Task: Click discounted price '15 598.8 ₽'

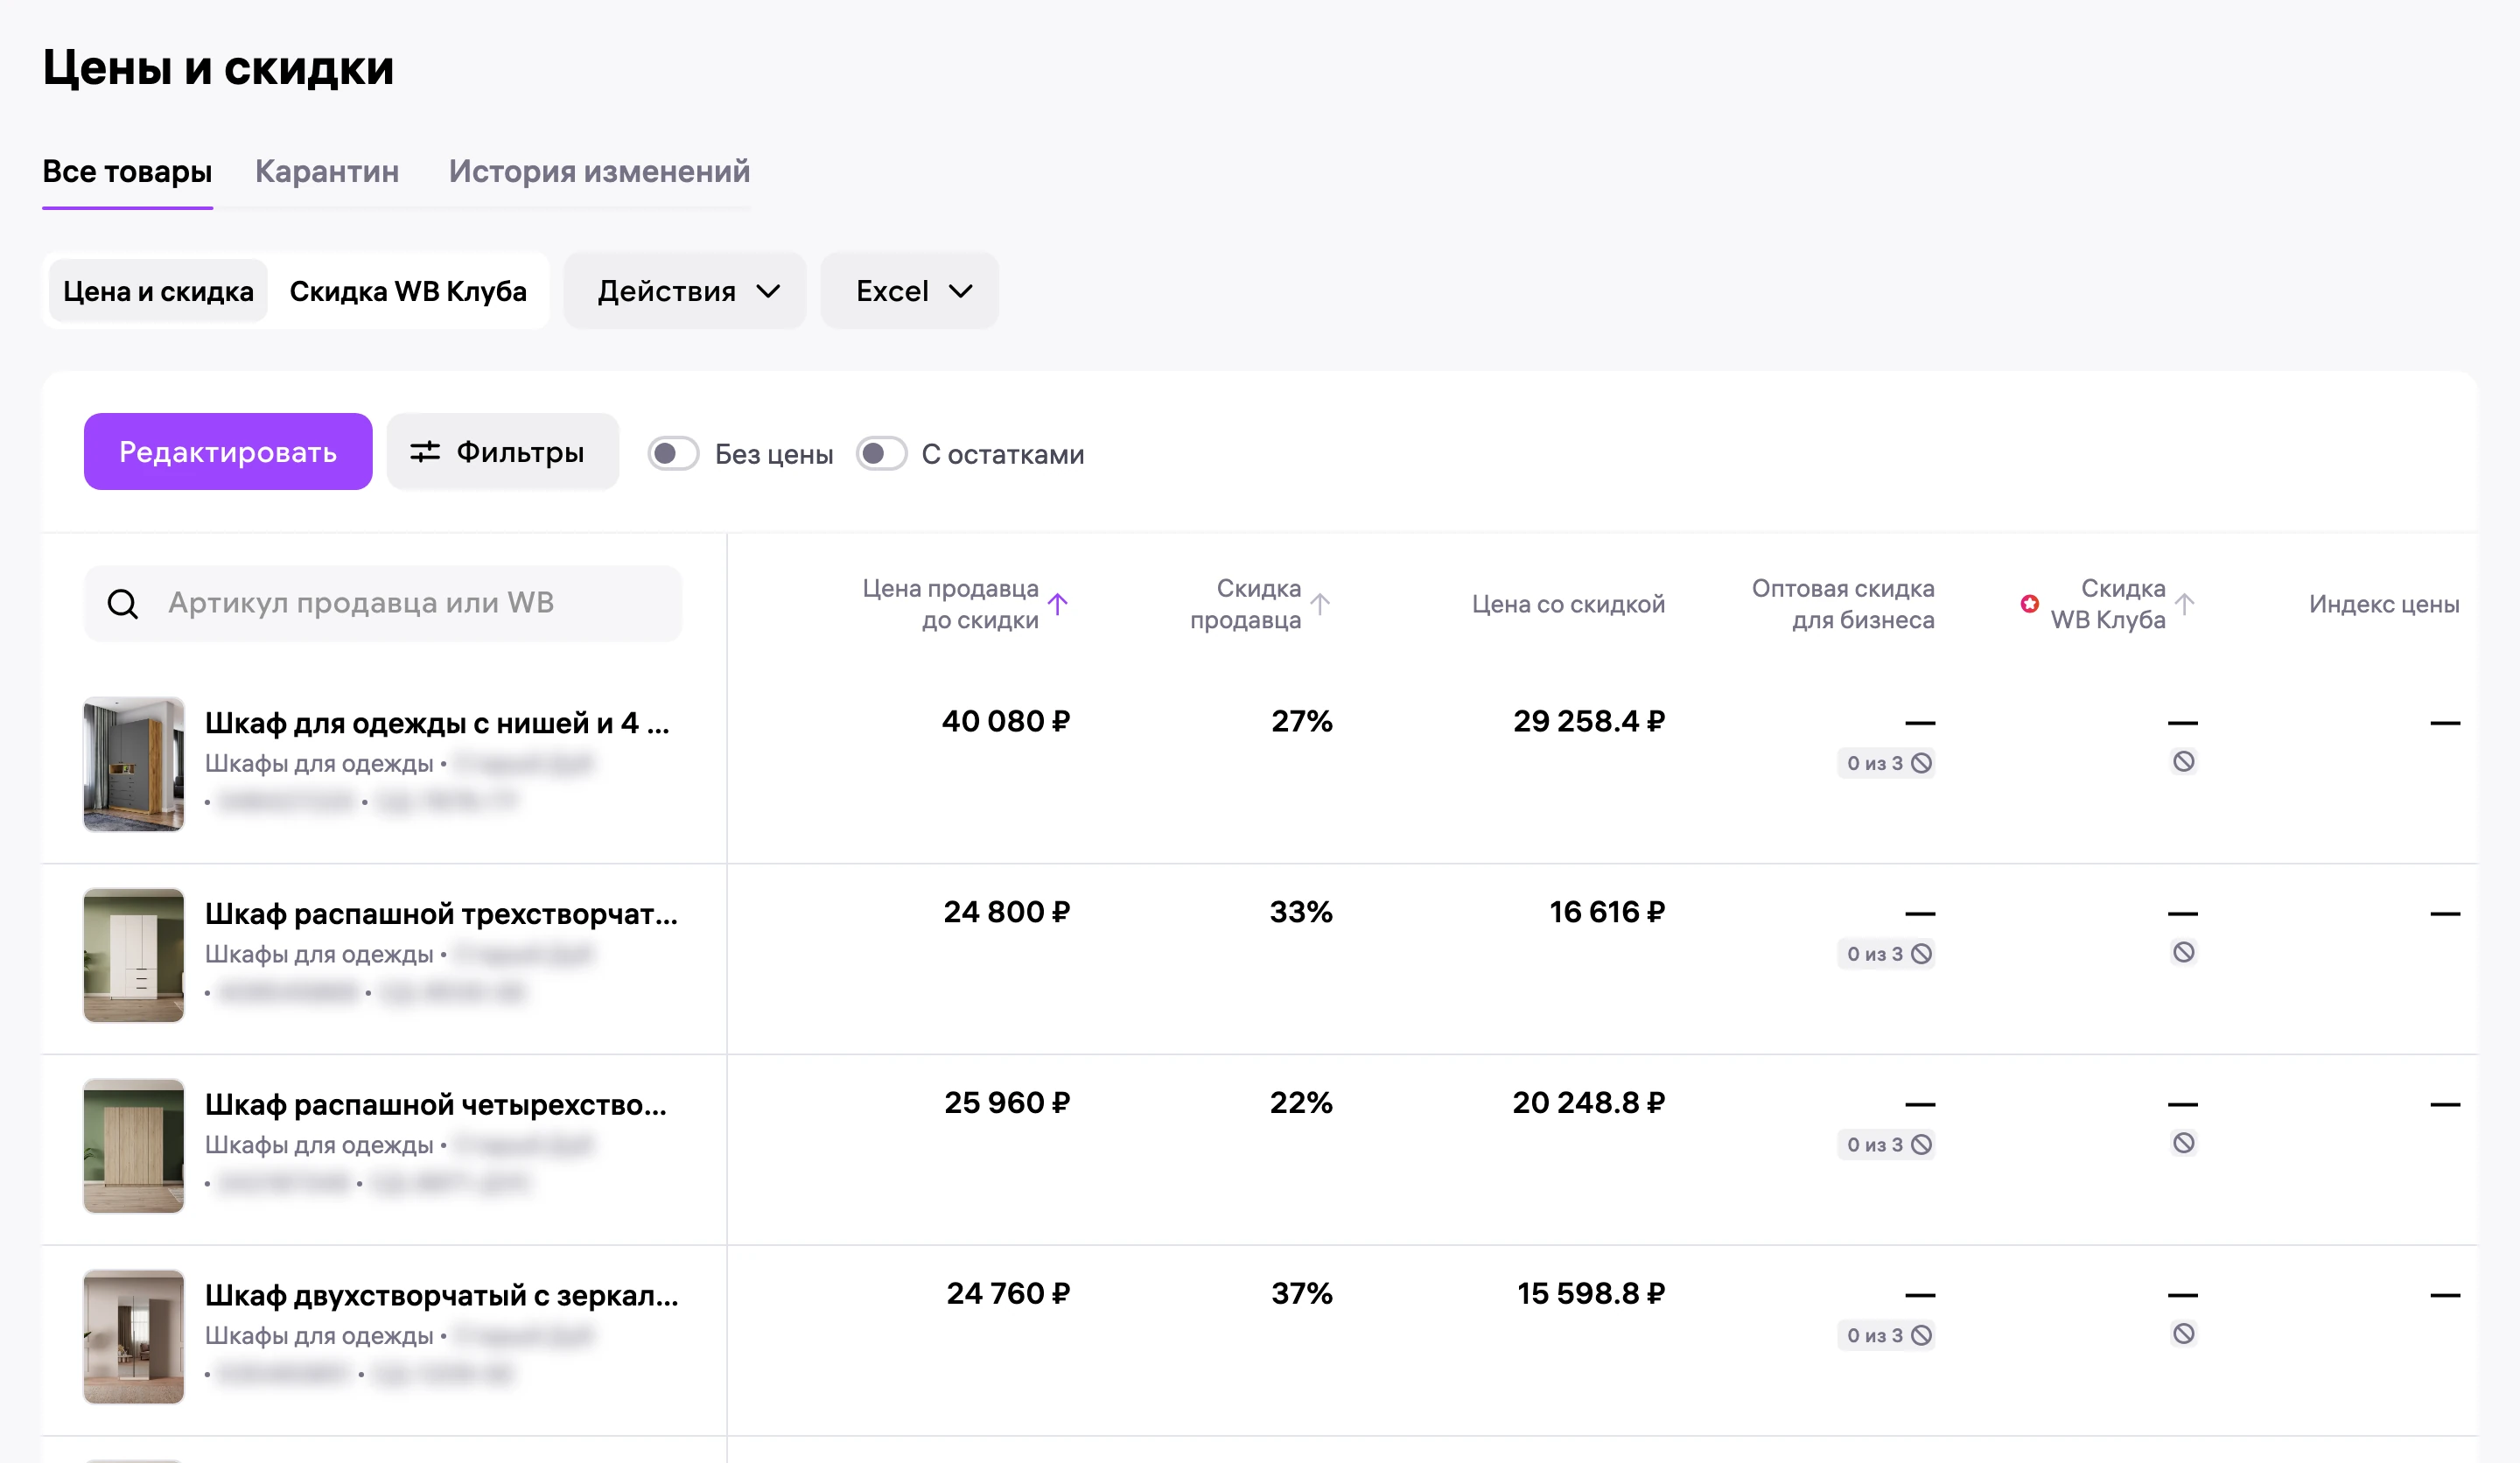Action: point(1591,1294)
